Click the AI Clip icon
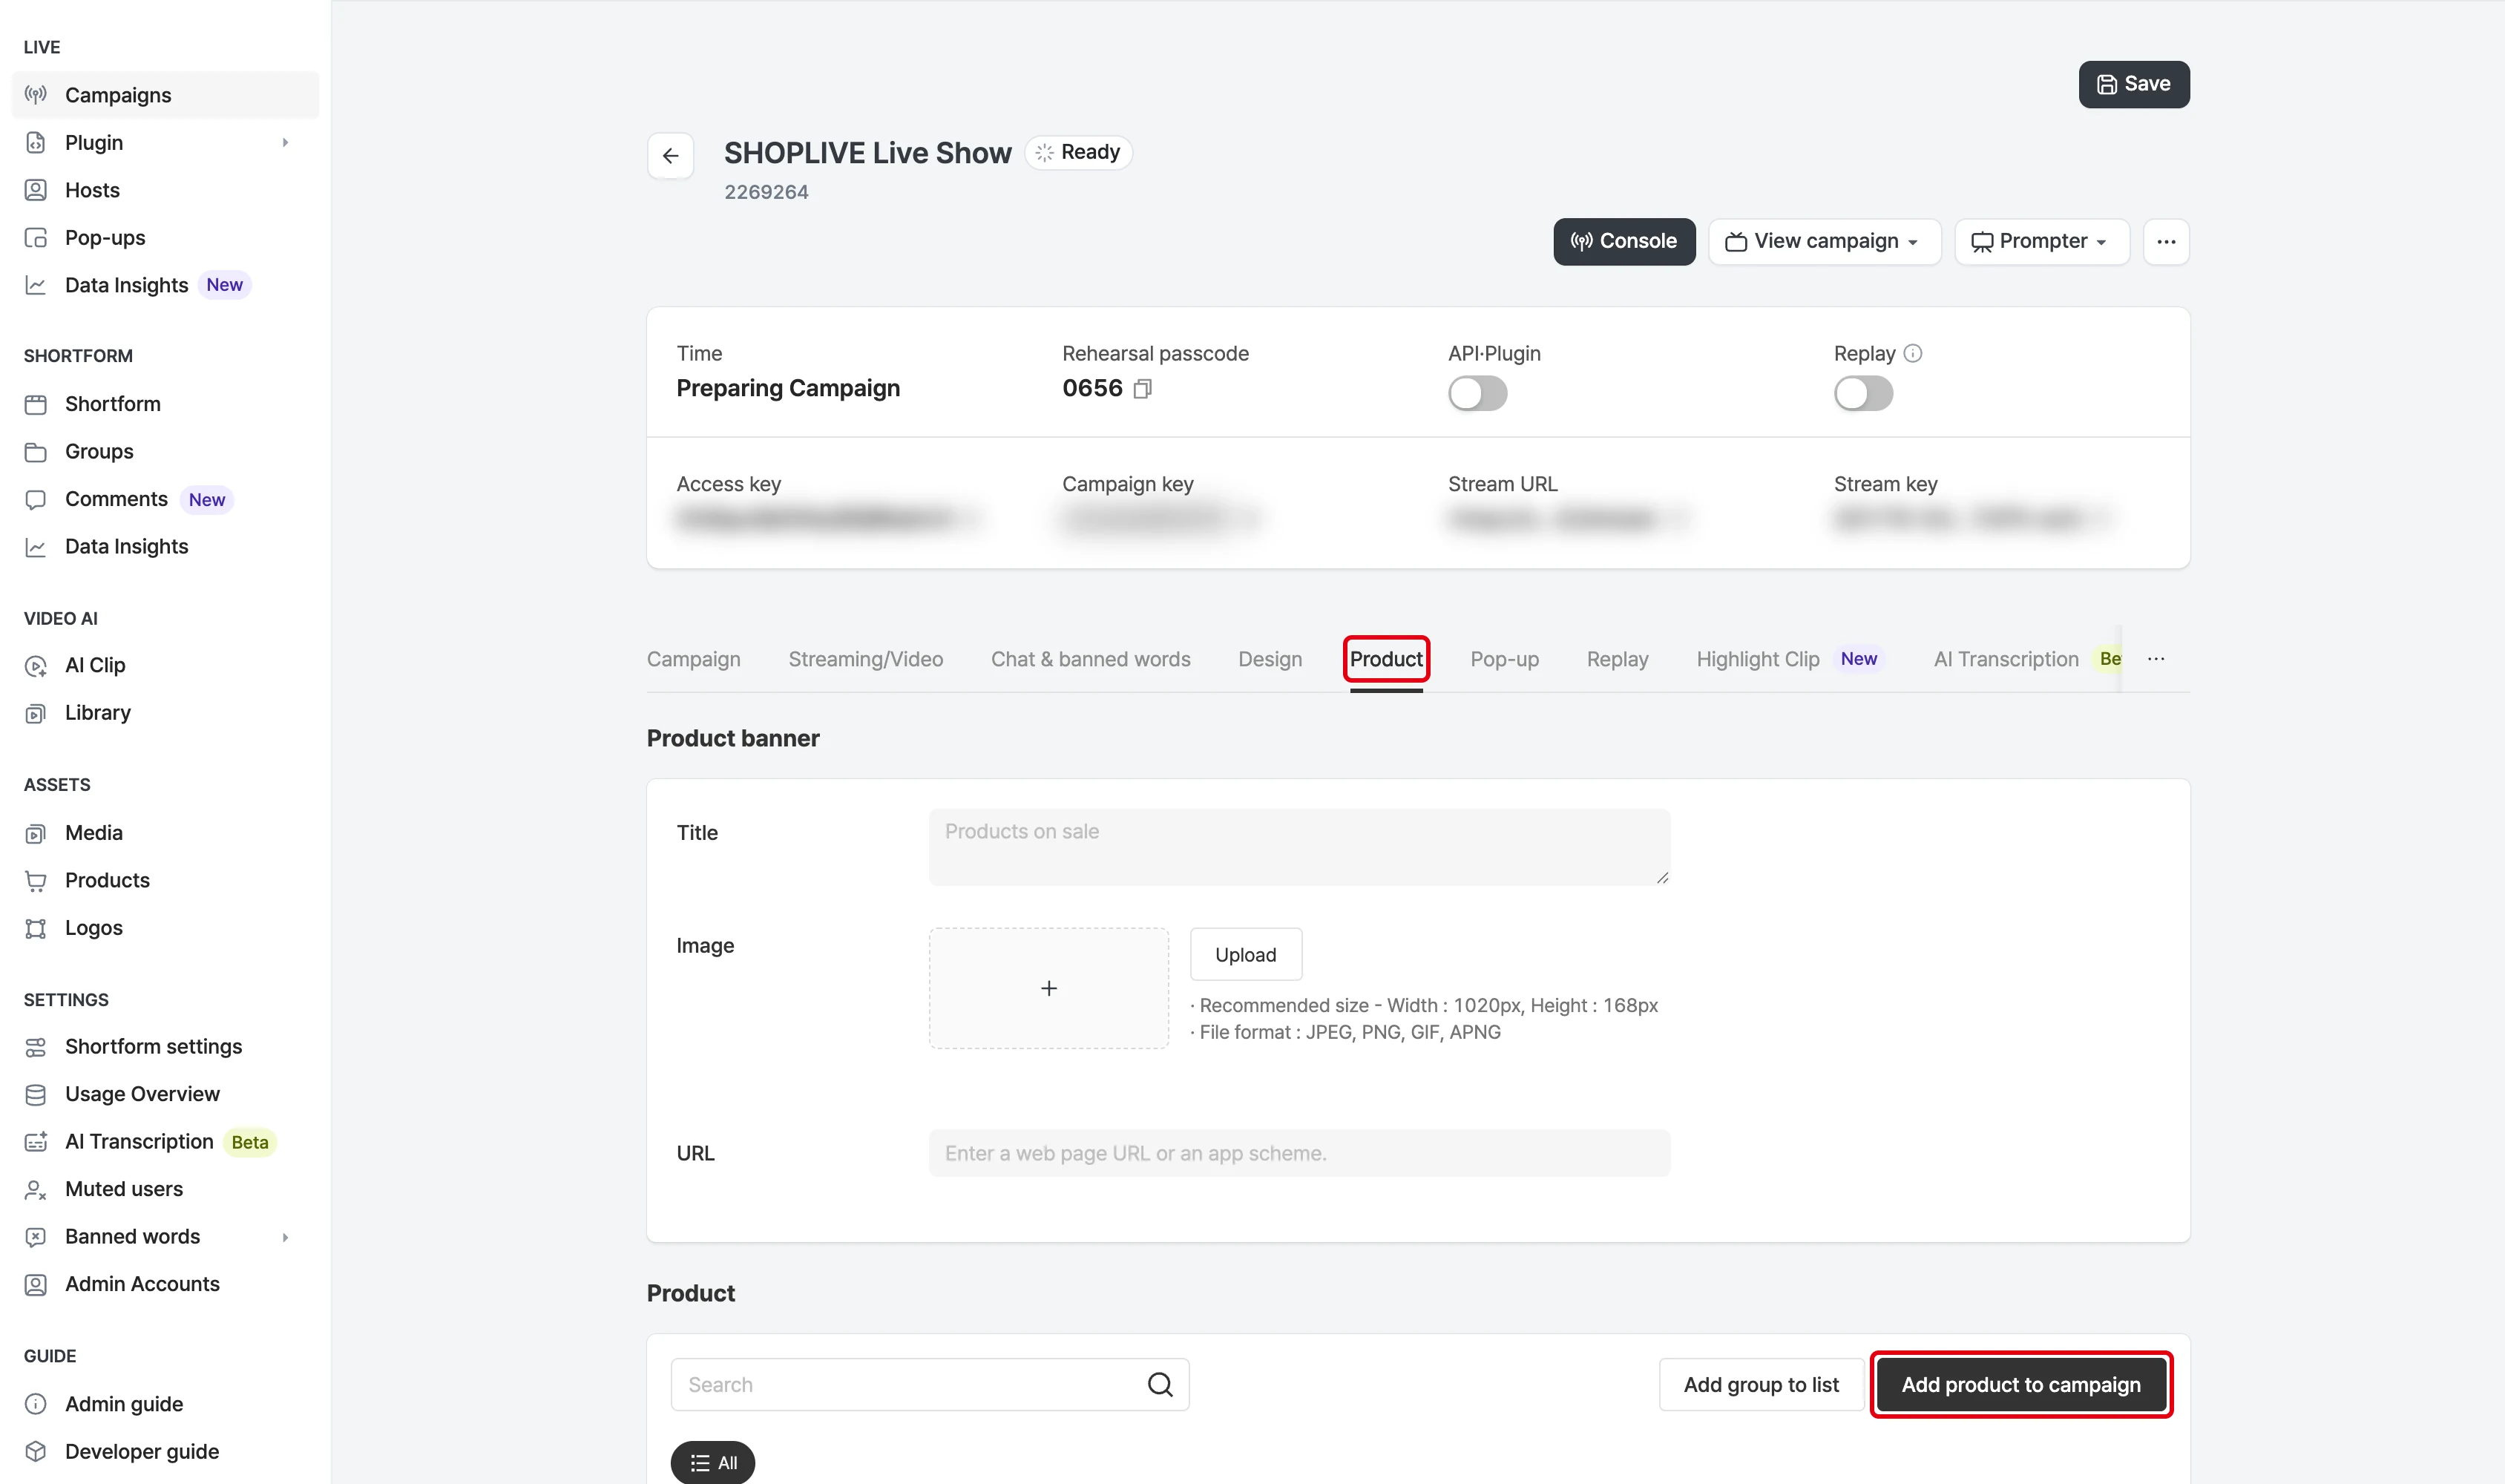Screen dimensions: 2505x1484 click(36, 666)
